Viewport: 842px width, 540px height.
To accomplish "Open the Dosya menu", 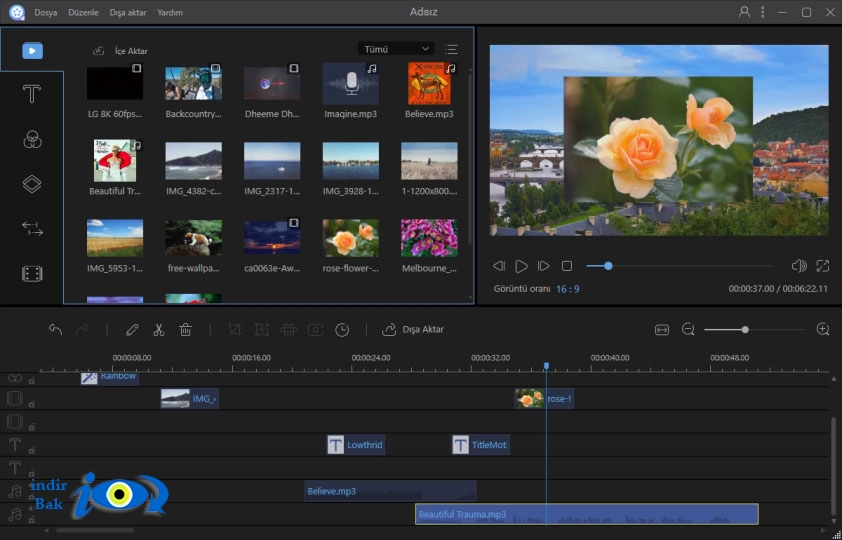I will (x=46, y=12).
